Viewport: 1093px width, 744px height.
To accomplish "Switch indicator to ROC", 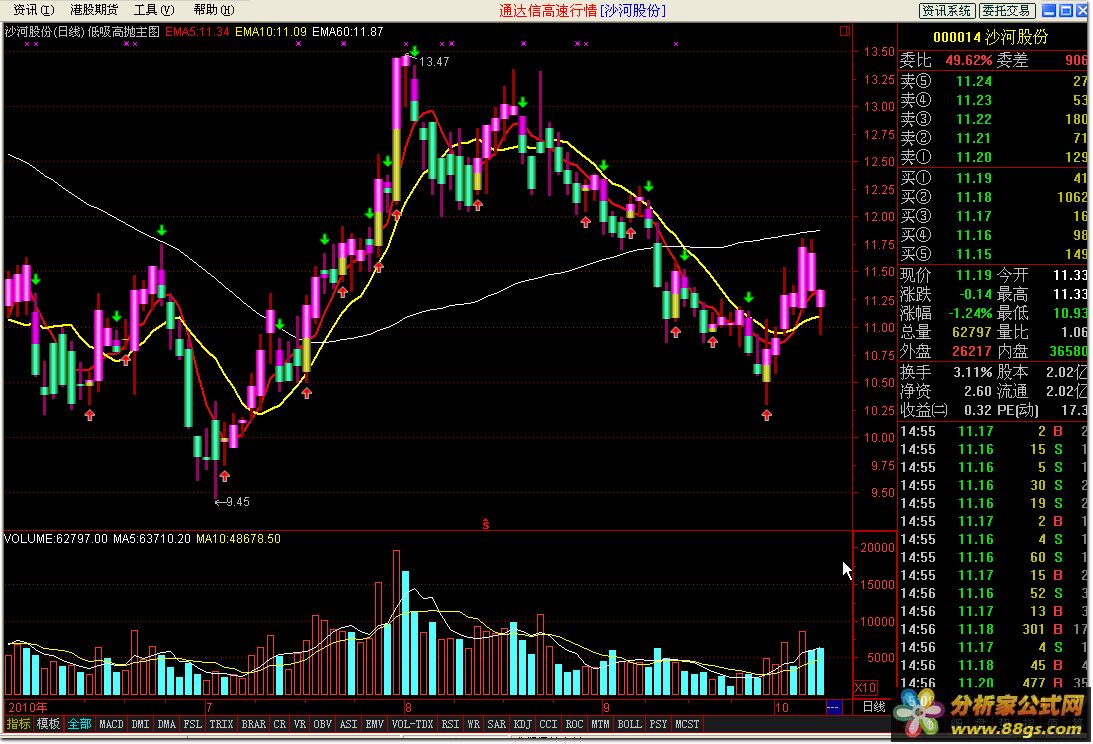I will (574, 724).
